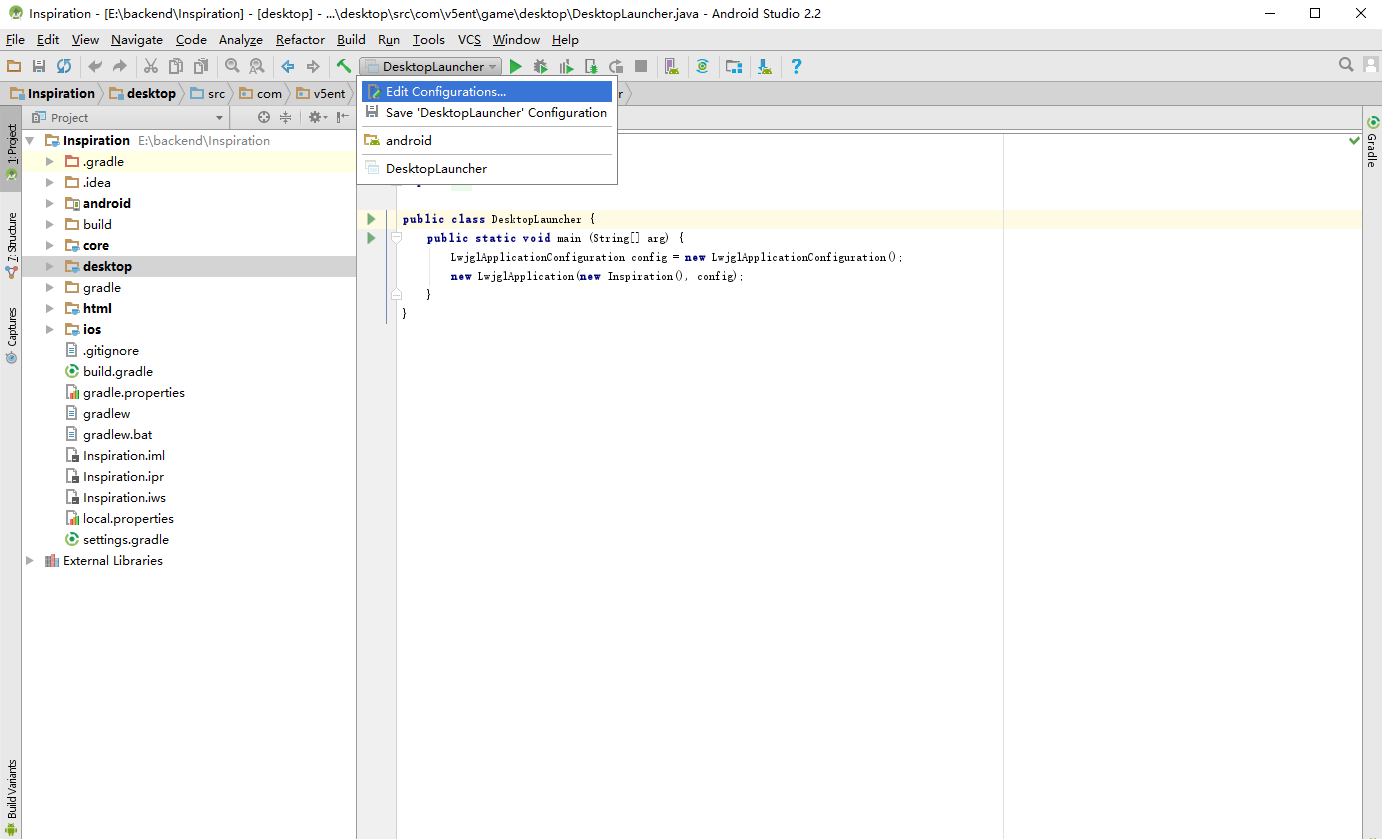Expand the core module node
Image resolution: width=1382 pixels, height=839 pixels.
(50, 246)
